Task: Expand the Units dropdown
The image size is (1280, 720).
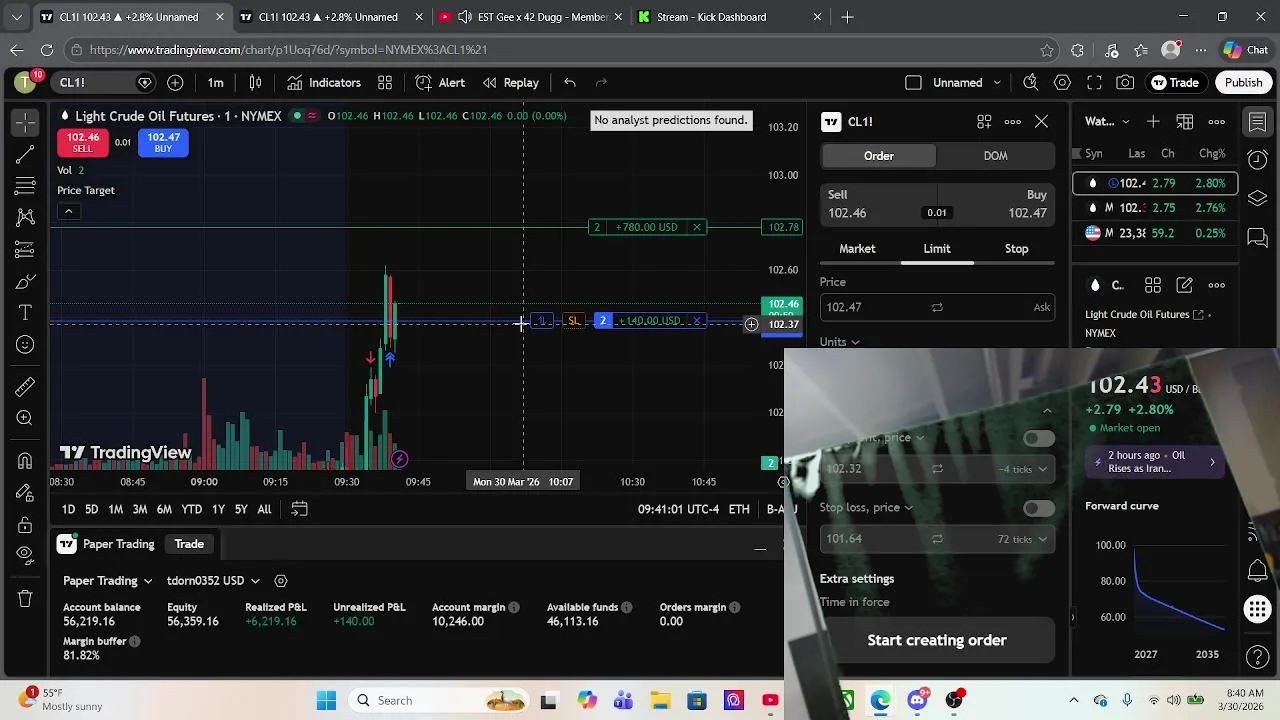Action: click(840, 342)
